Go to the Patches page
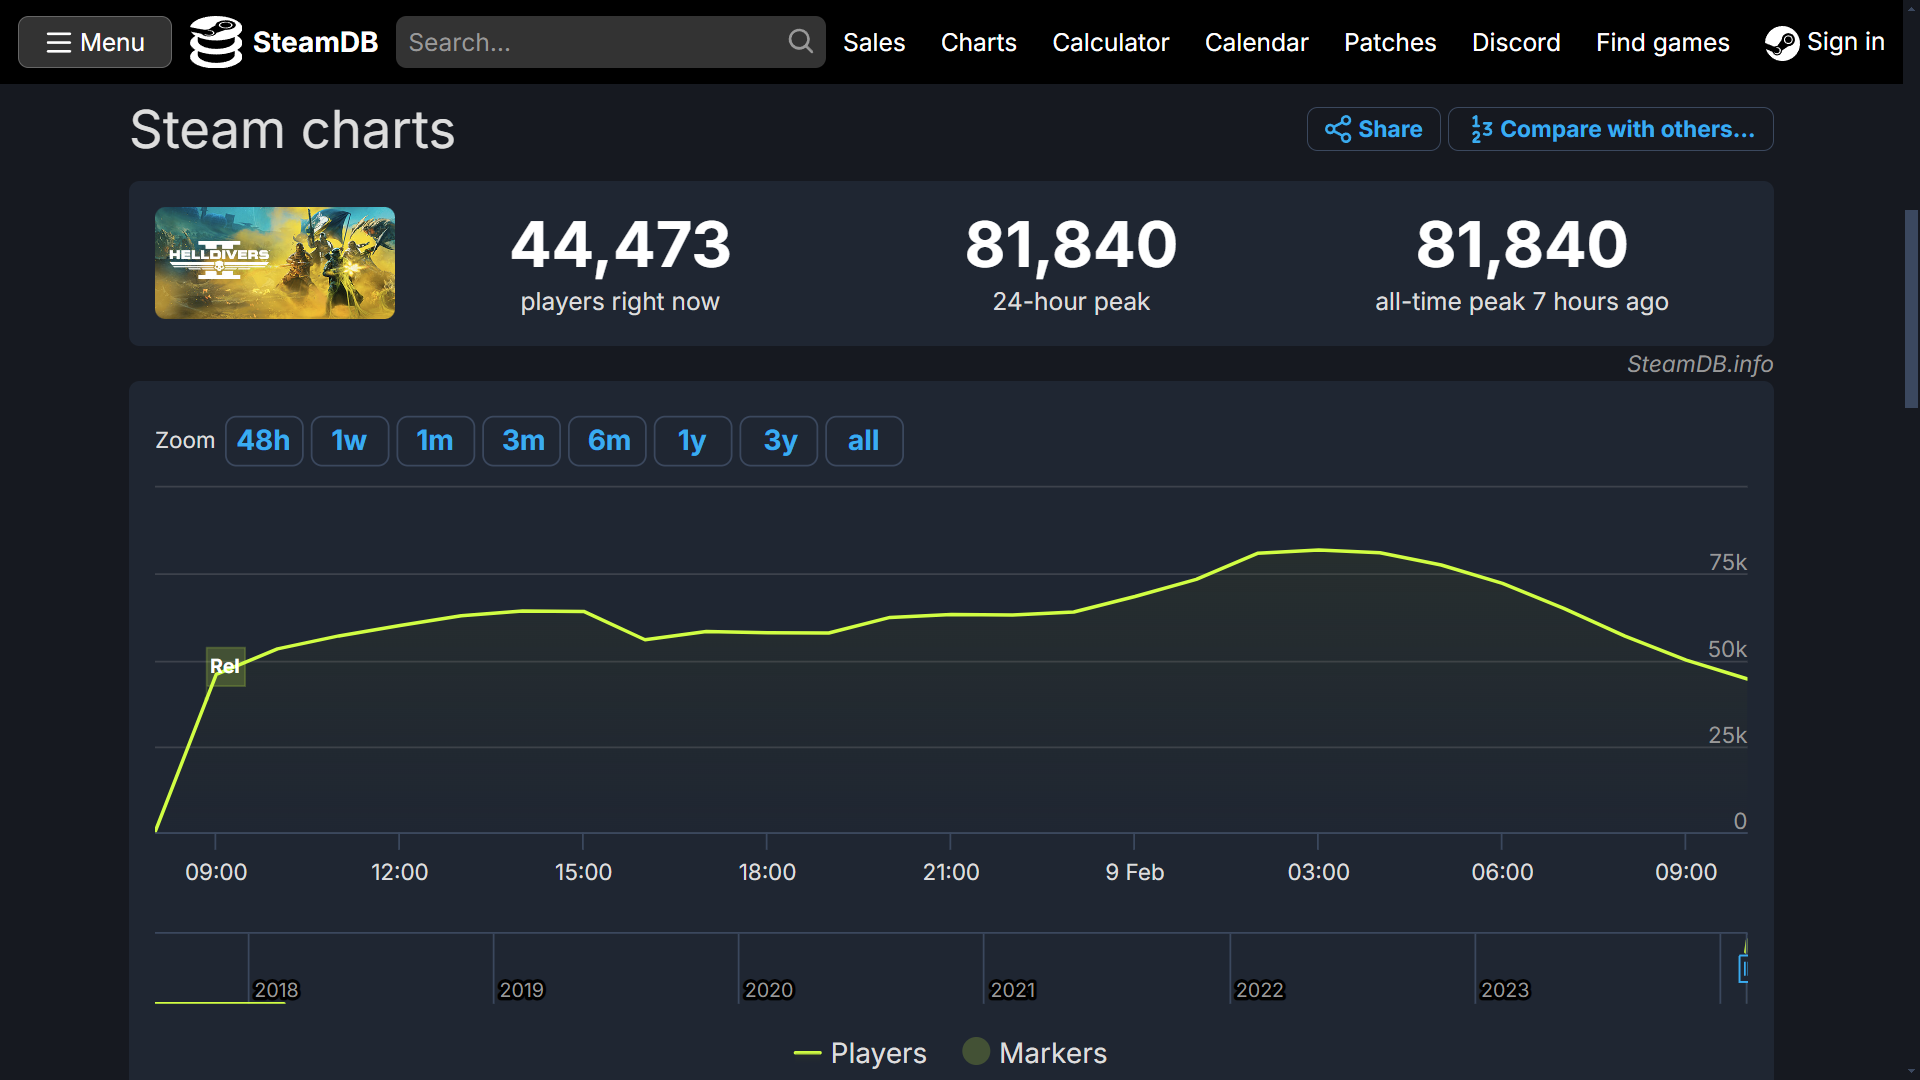 1390,42
